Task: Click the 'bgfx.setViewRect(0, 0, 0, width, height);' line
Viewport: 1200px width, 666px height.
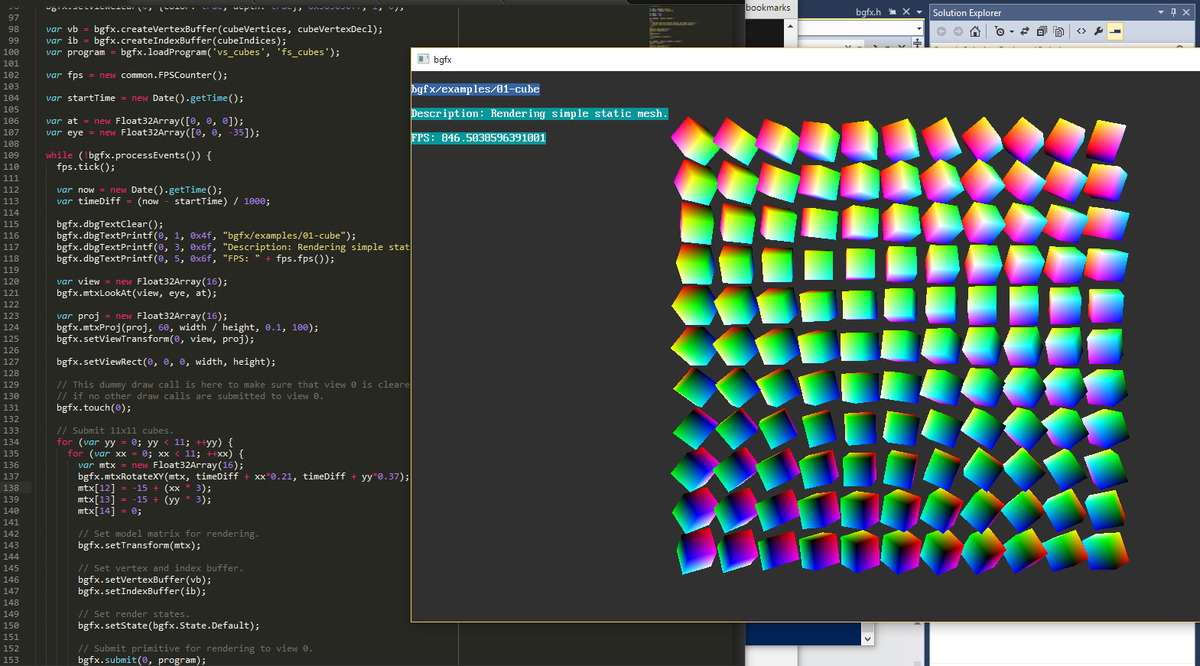Action: click(x=166, y=361)
